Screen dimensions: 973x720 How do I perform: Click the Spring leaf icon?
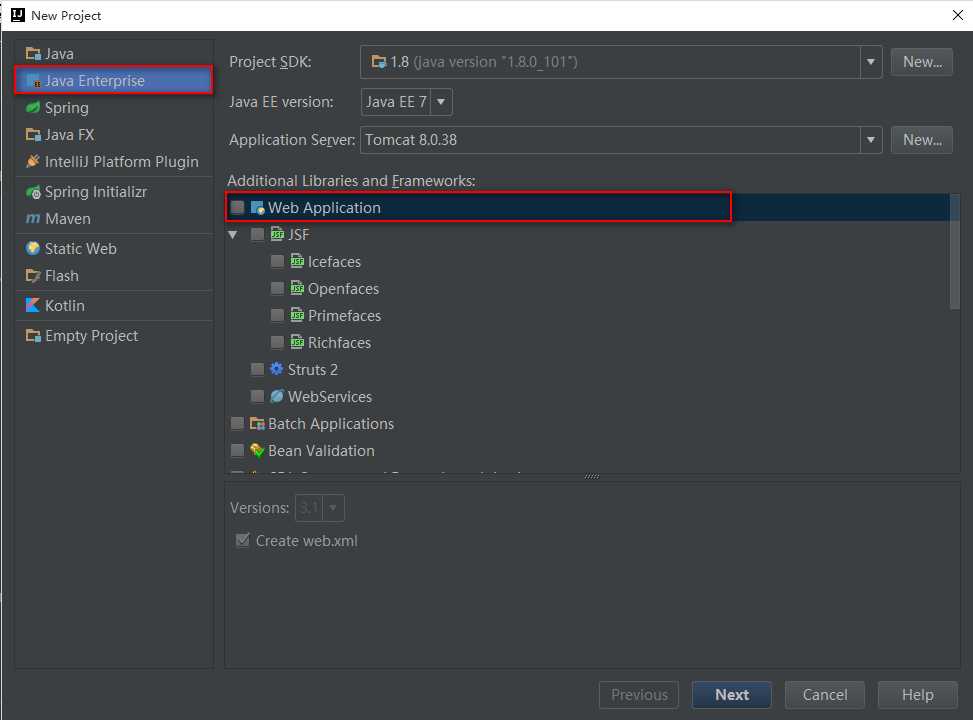(x=33, y=108)
